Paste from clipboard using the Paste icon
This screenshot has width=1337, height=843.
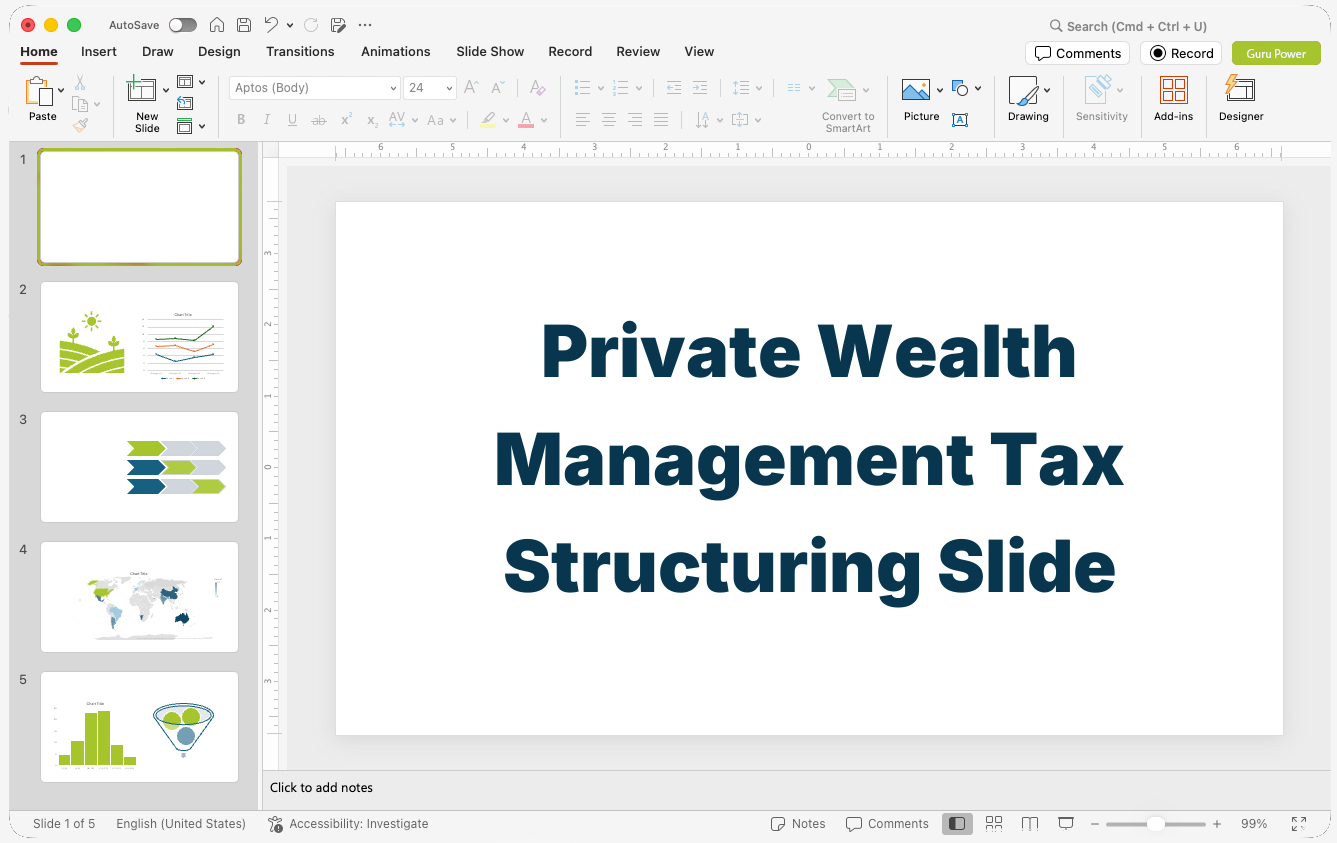(40, 92)
